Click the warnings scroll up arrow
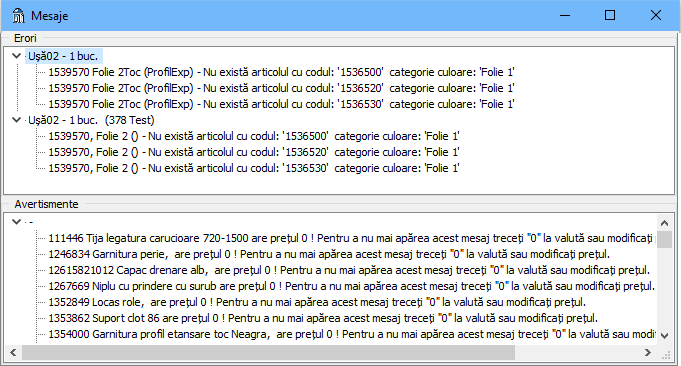The height and width of the screenshot is (366, 681). pyautogui.click(x=664, y=223)
